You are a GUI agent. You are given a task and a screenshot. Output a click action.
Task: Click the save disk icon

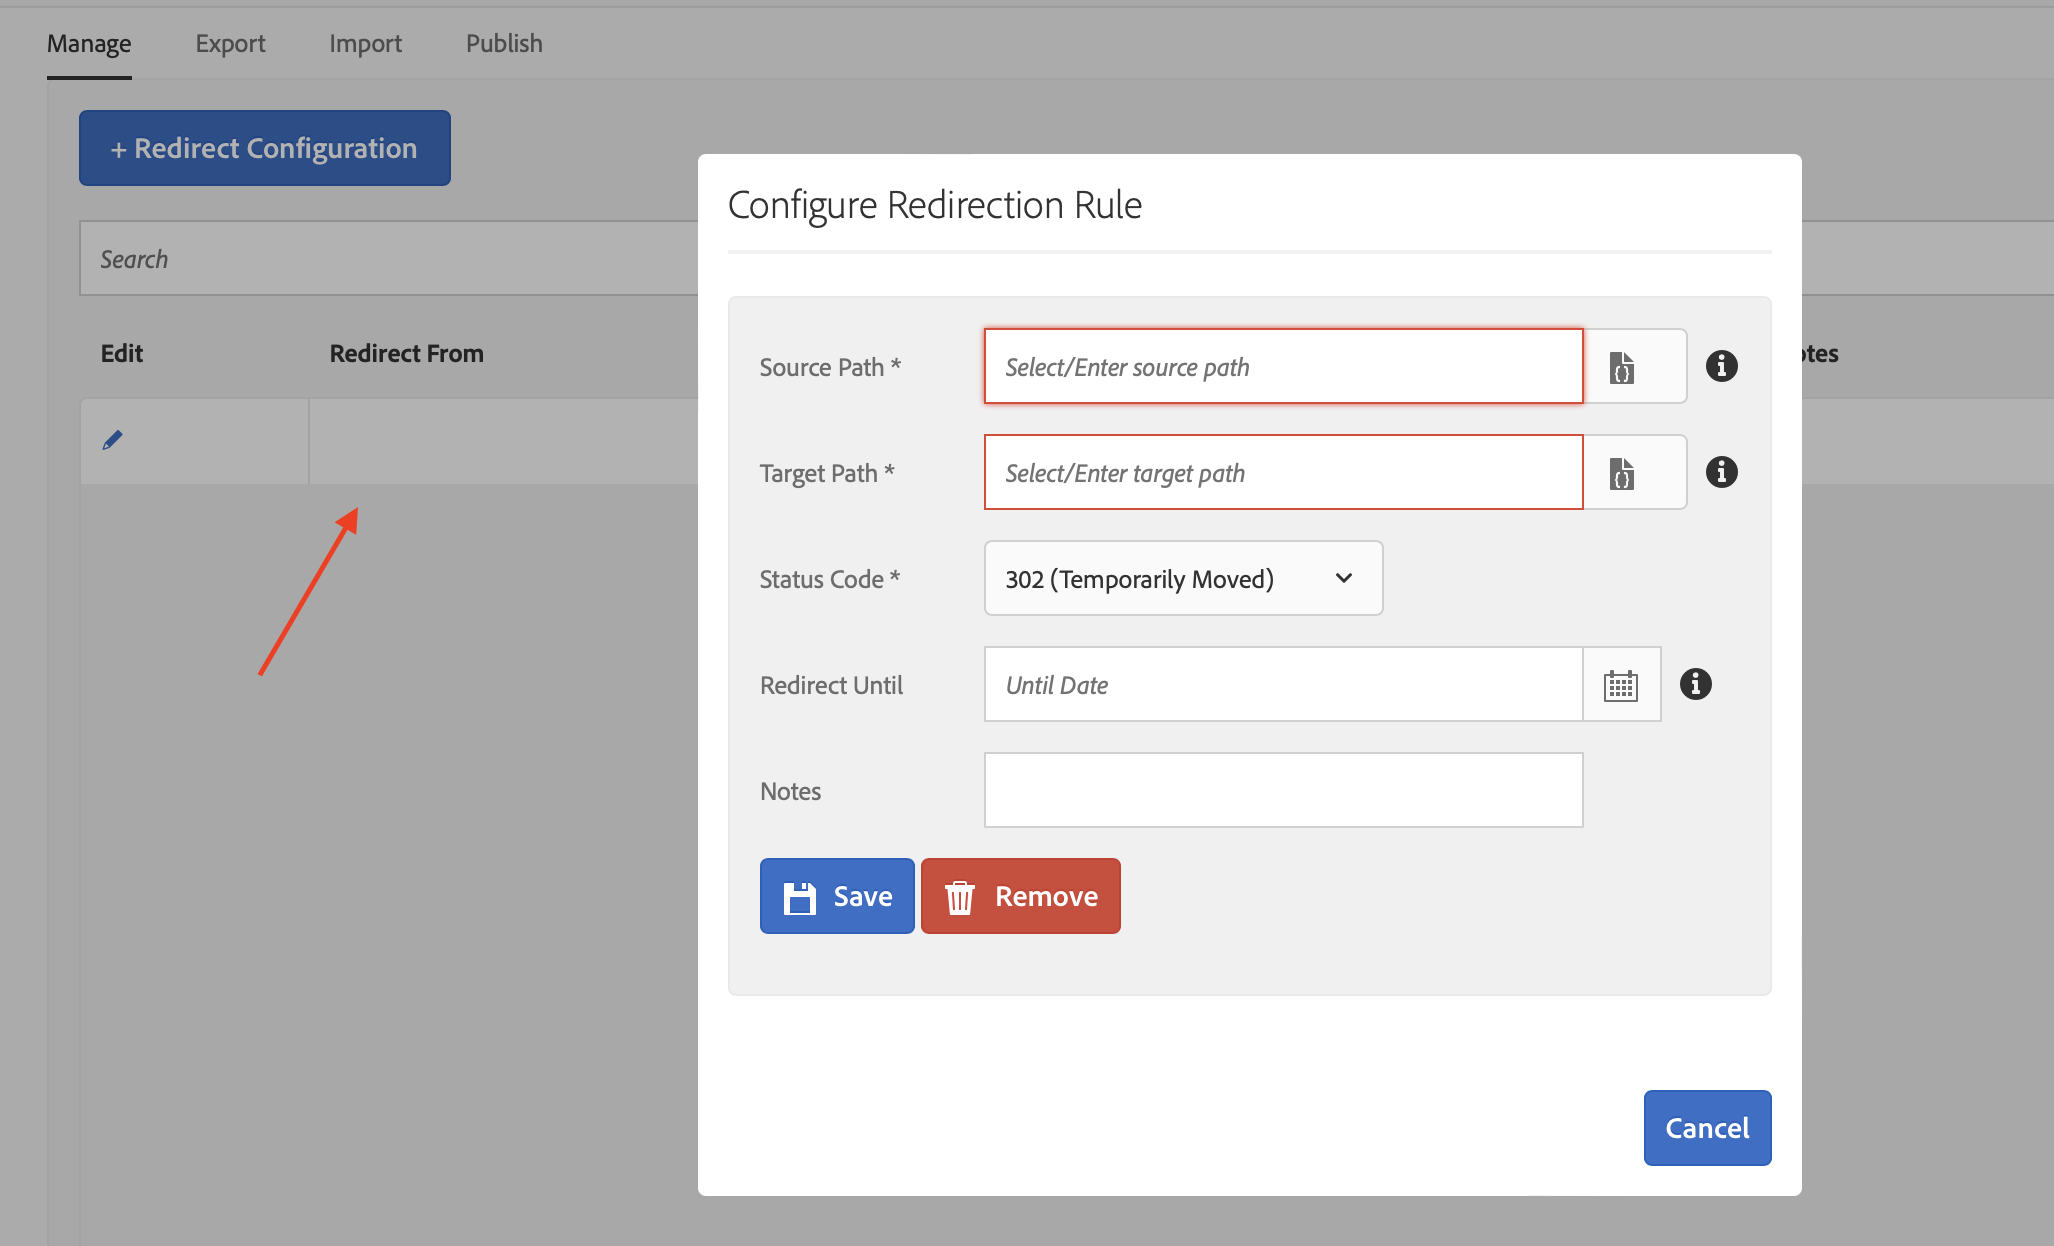click(x=799, y=896)
